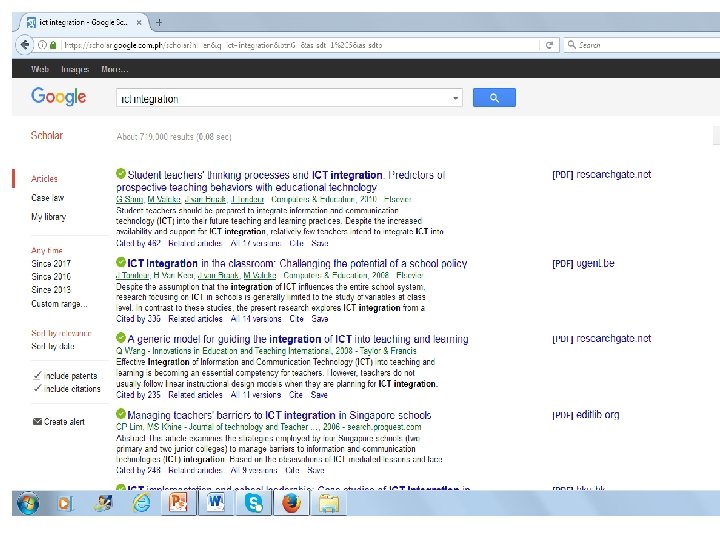Image resolution: width=720 pixels, height=540 pixels.
Task: Click the browser back arrow button
Action: click(25, 45)
